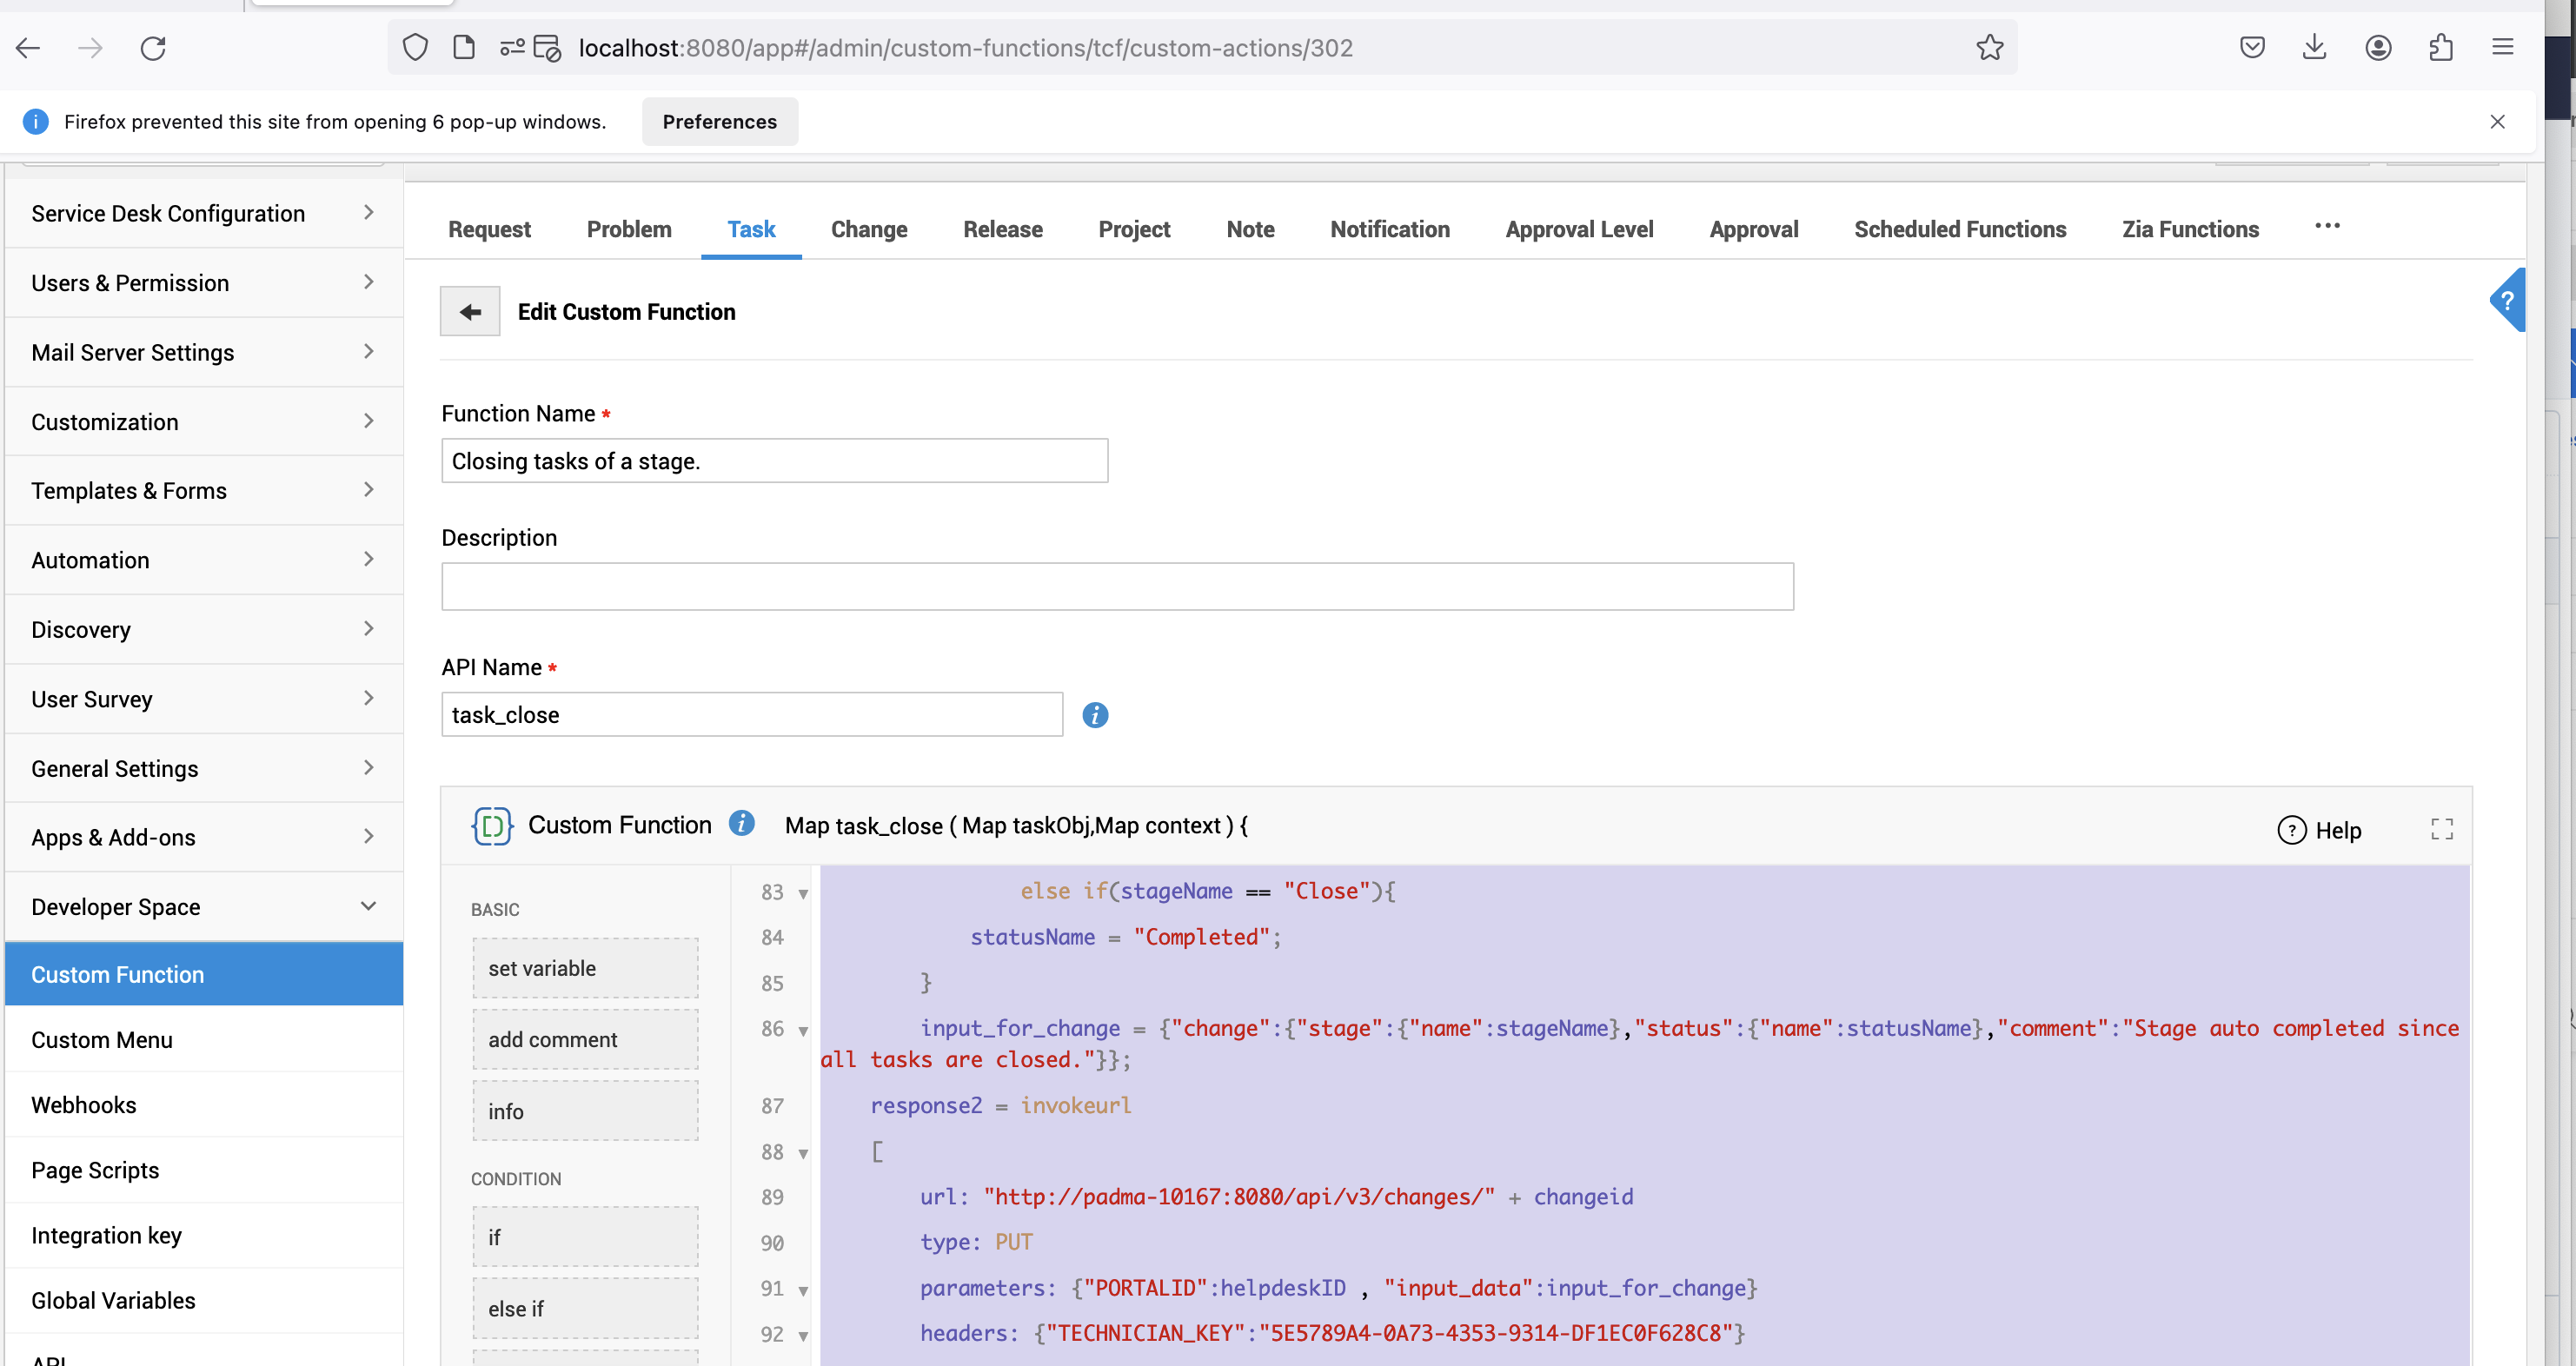The height and width of the screenshot is (1366, 2576).
Task: Bookmark this page with the star icon
Action: (1989, 47)
